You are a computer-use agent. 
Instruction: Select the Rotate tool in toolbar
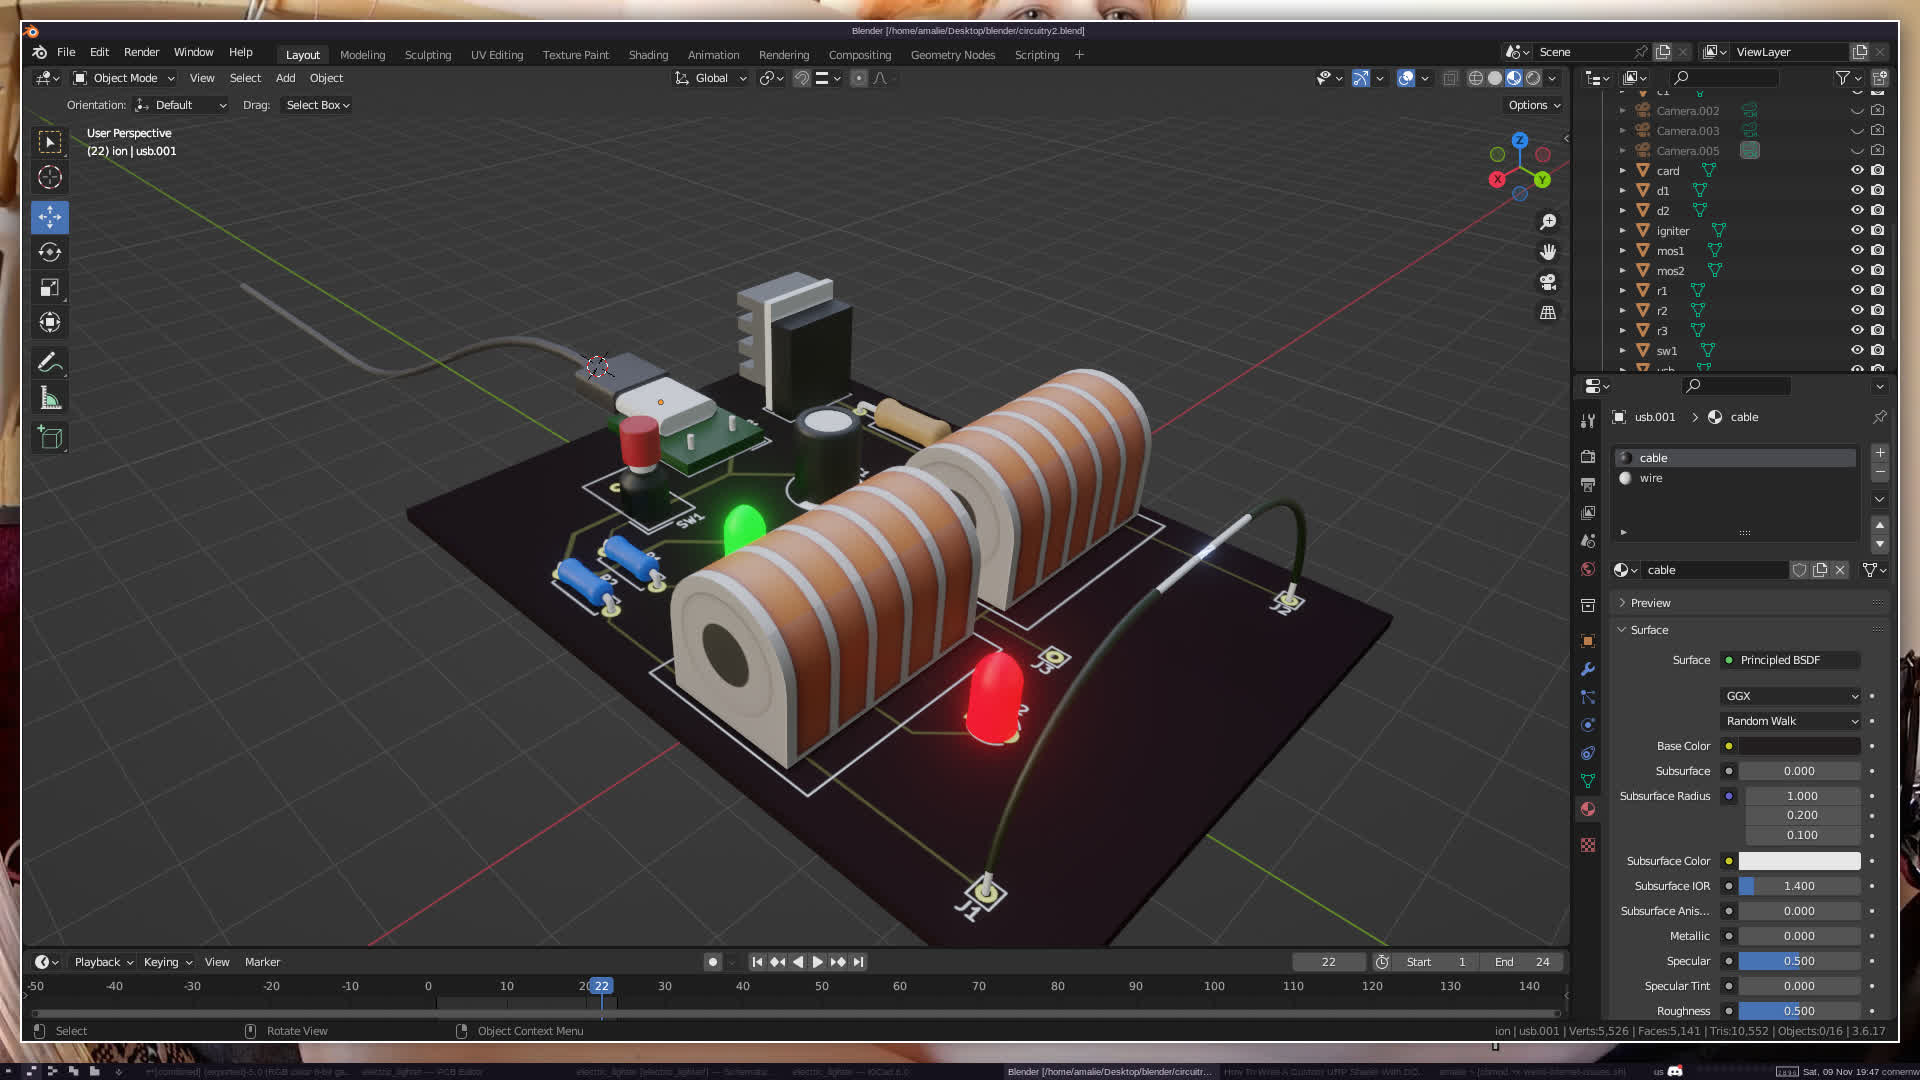(50, 252)
